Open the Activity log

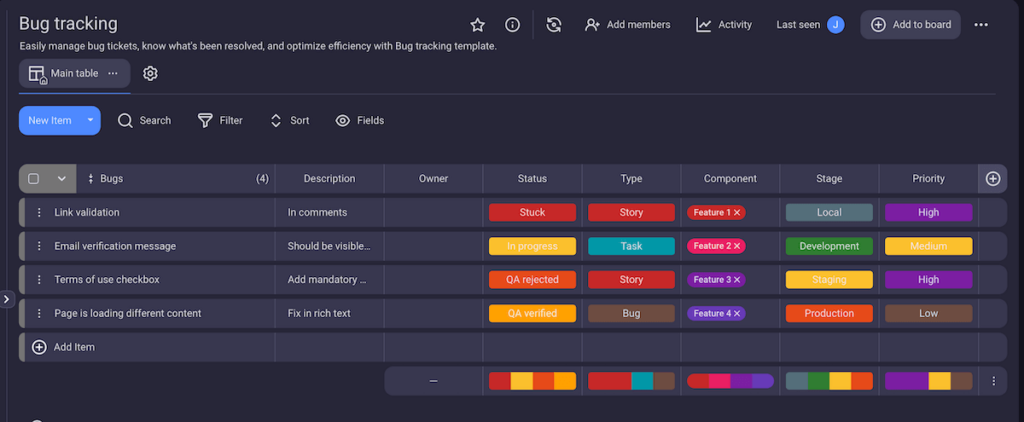point(724,25)
